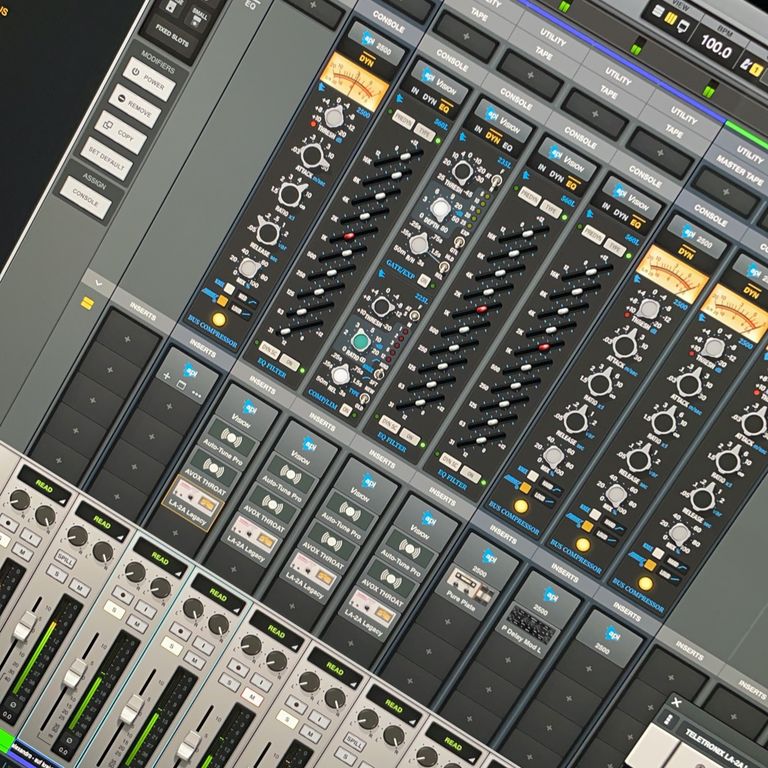Flip the AT switch beside gate THRESH knob

(496, 182)
